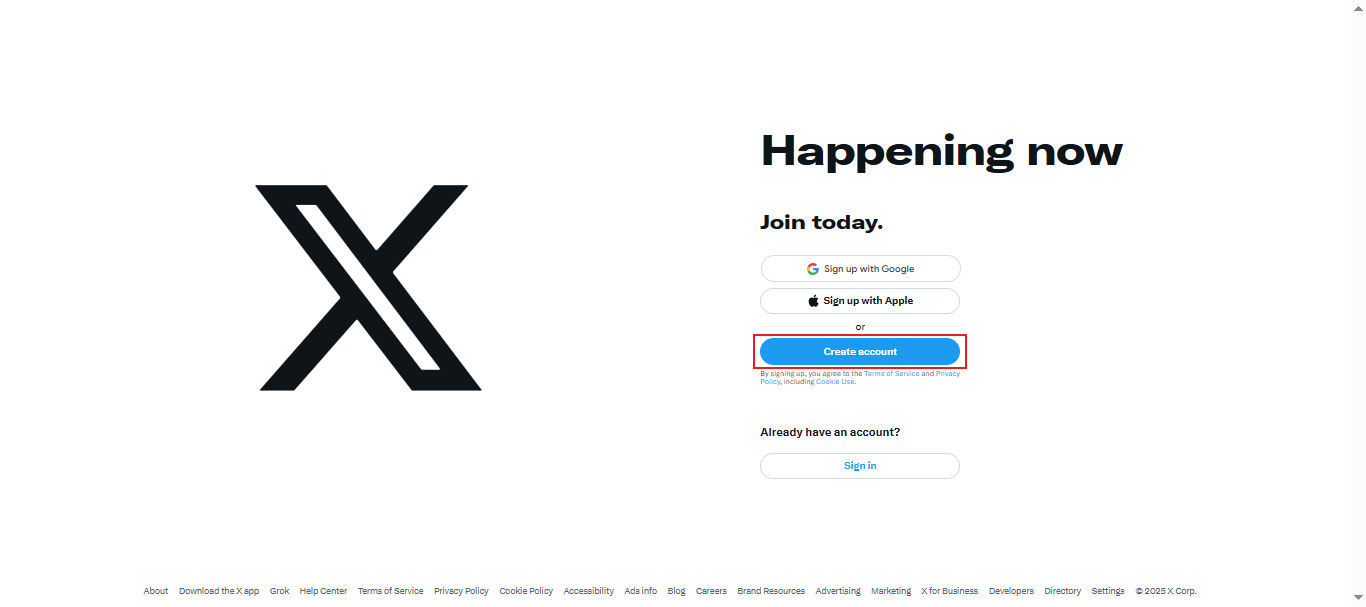The image size is (1366, 607).
Task: Open Settings from the footer
Action: coord(1108,591)
